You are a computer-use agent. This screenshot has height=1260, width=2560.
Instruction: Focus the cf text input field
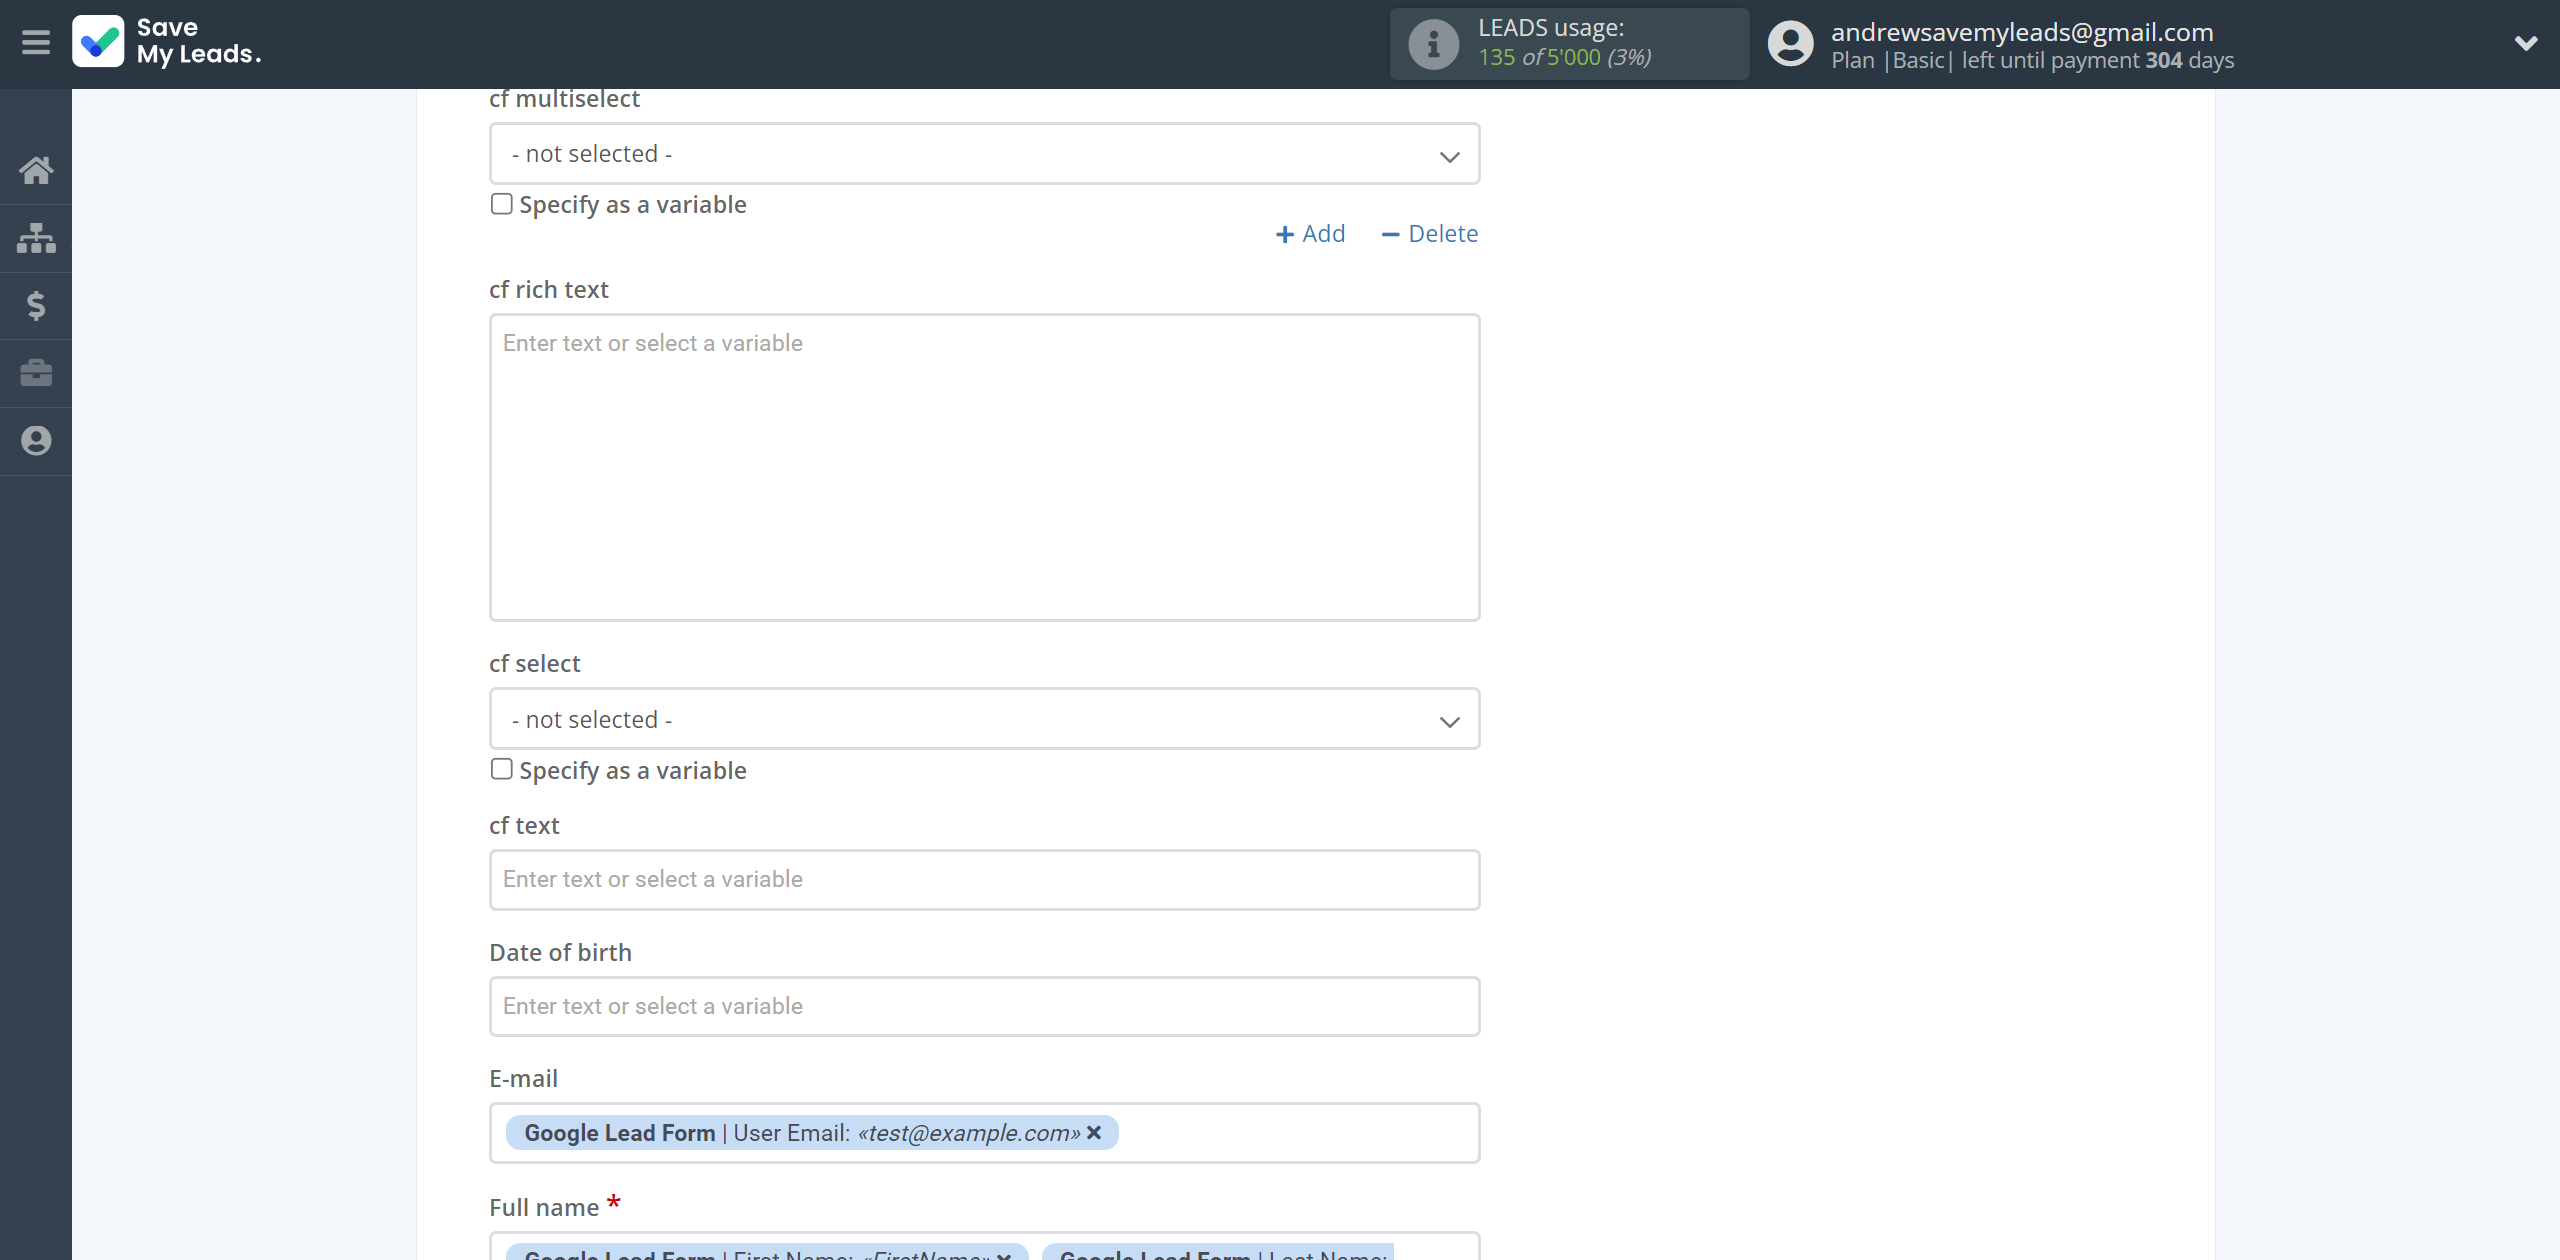[984, 880]
